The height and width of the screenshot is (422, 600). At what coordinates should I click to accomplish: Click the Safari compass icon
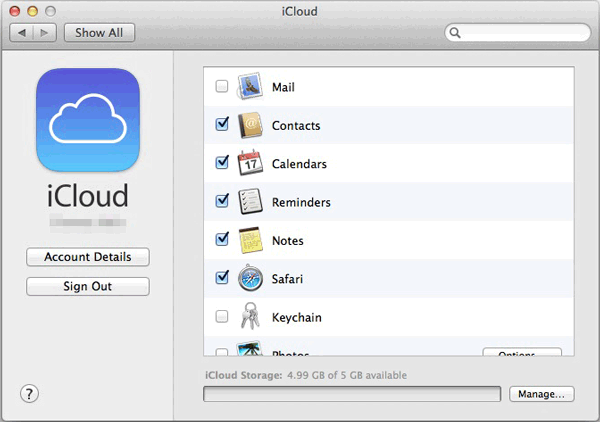tap(250, 278)
